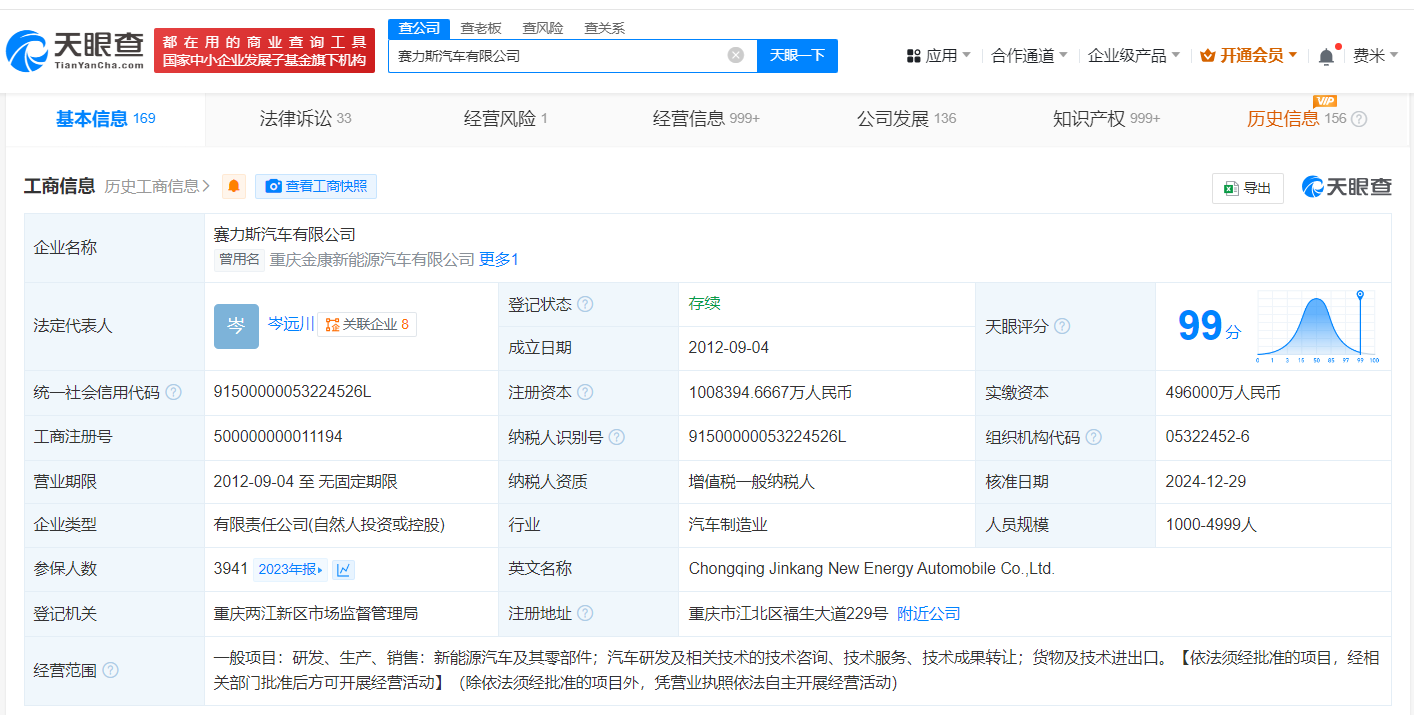The width and height of the screenshot is (1414, 715).
Task: Expand the 应用 dropdown menu
Action: [x=938, y=56]
